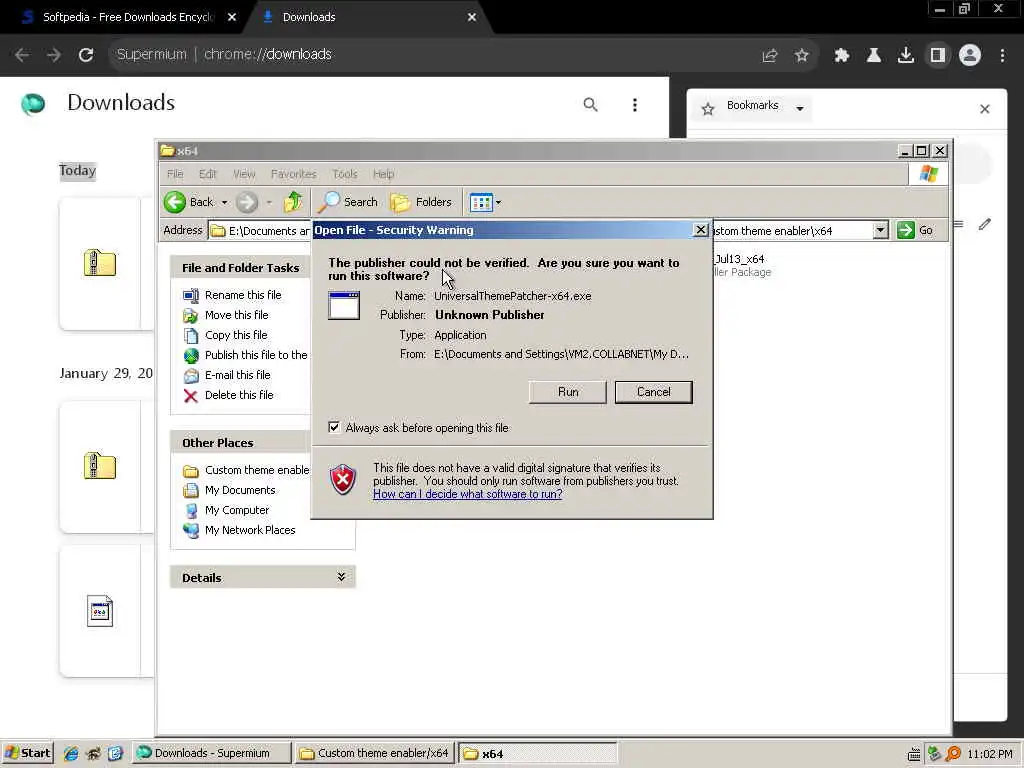Click Cancel in the Security Warning dialog
The height and width of the screenshot is (768, 1024).
point(653,392)
